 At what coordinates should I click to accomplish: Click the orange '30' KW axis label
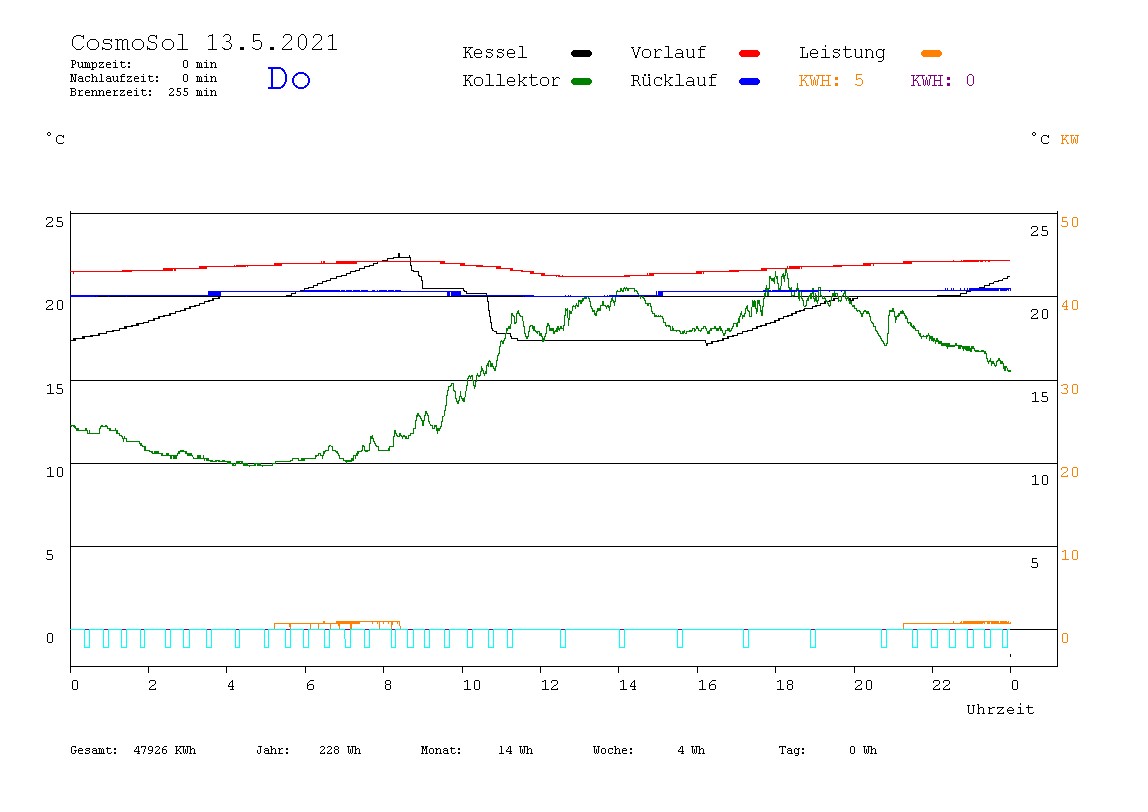pyautogui.click(x=1070, y=389)
